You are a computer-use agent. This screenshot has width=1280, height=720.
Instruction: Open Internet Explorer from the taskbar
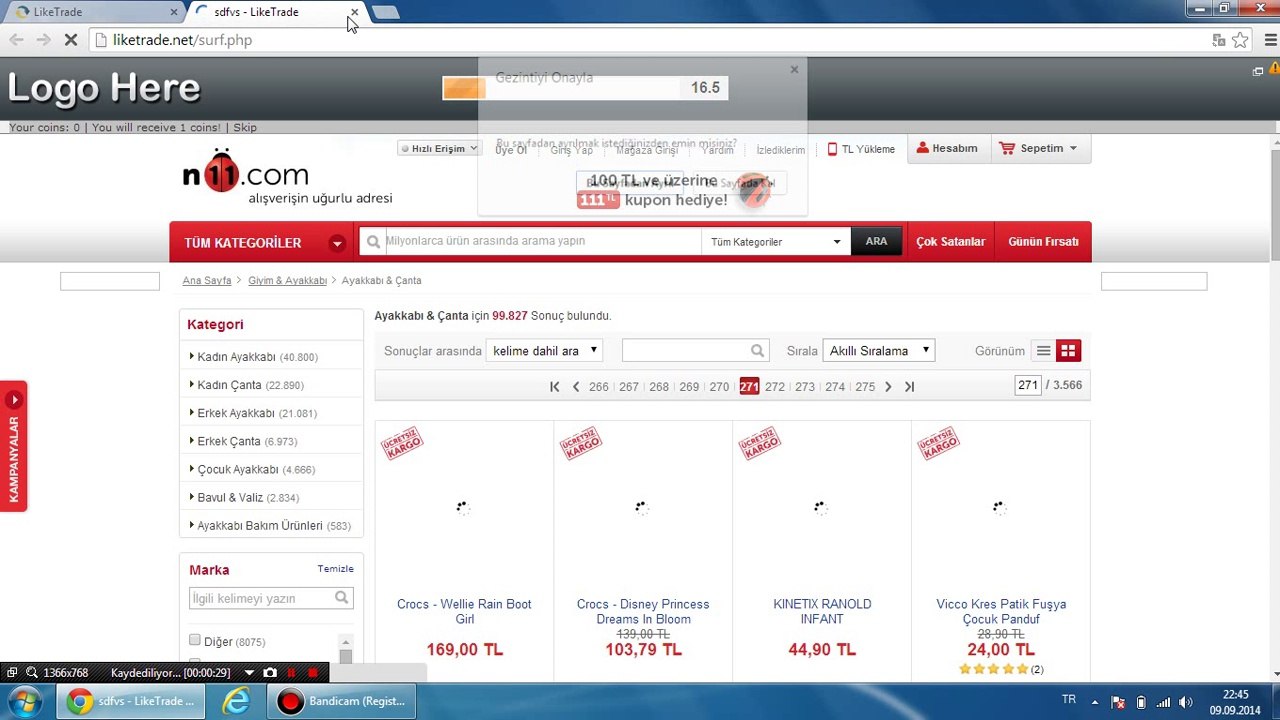tap(236, 701)
